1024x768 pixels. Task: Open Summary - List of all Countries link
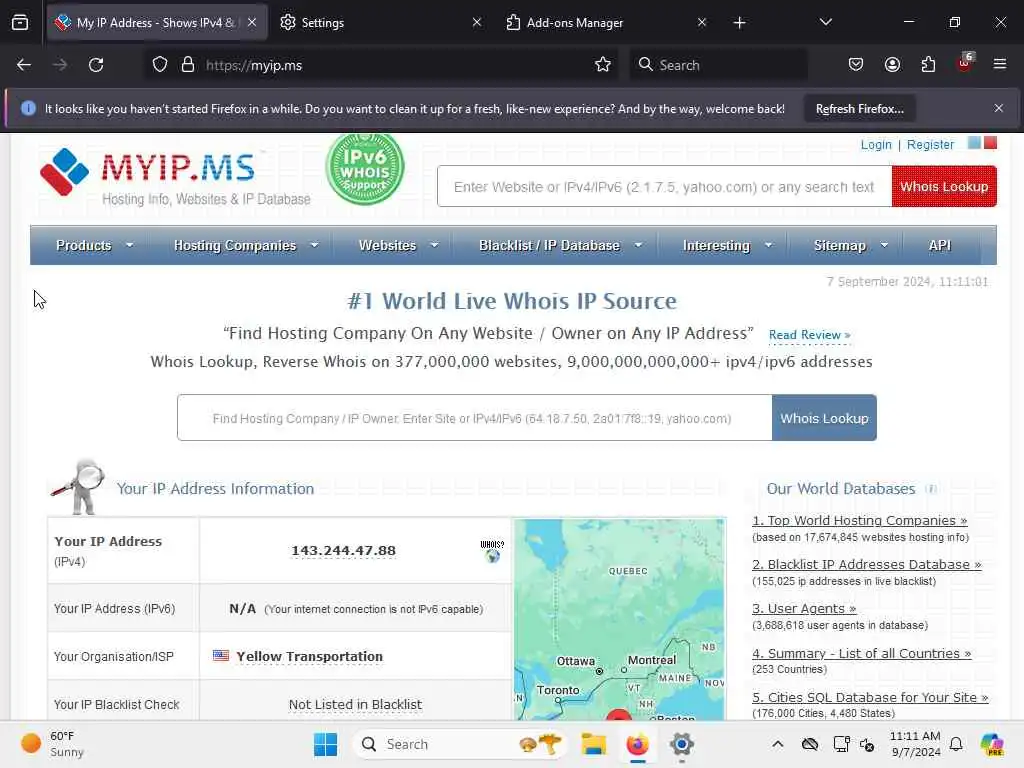click(x=861, y=654)
